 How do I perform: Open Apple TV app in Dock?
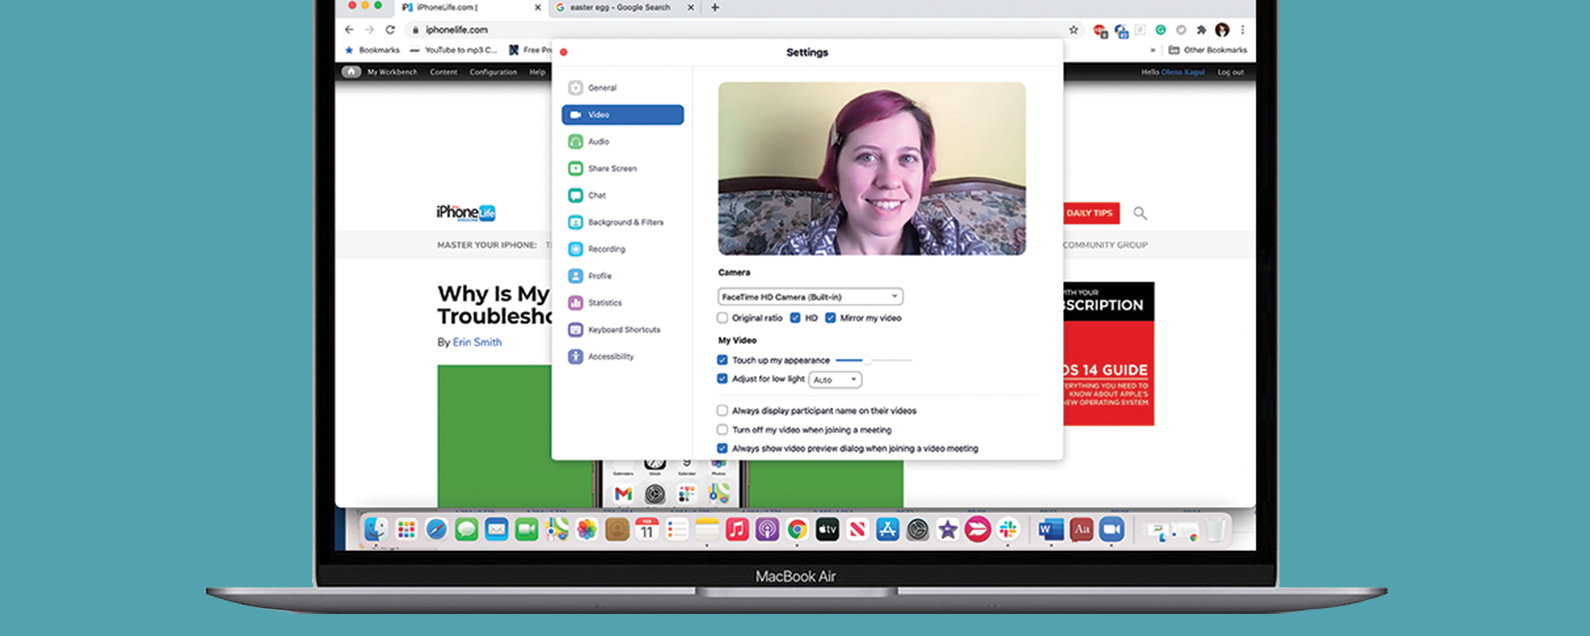[x=827, y=530]
